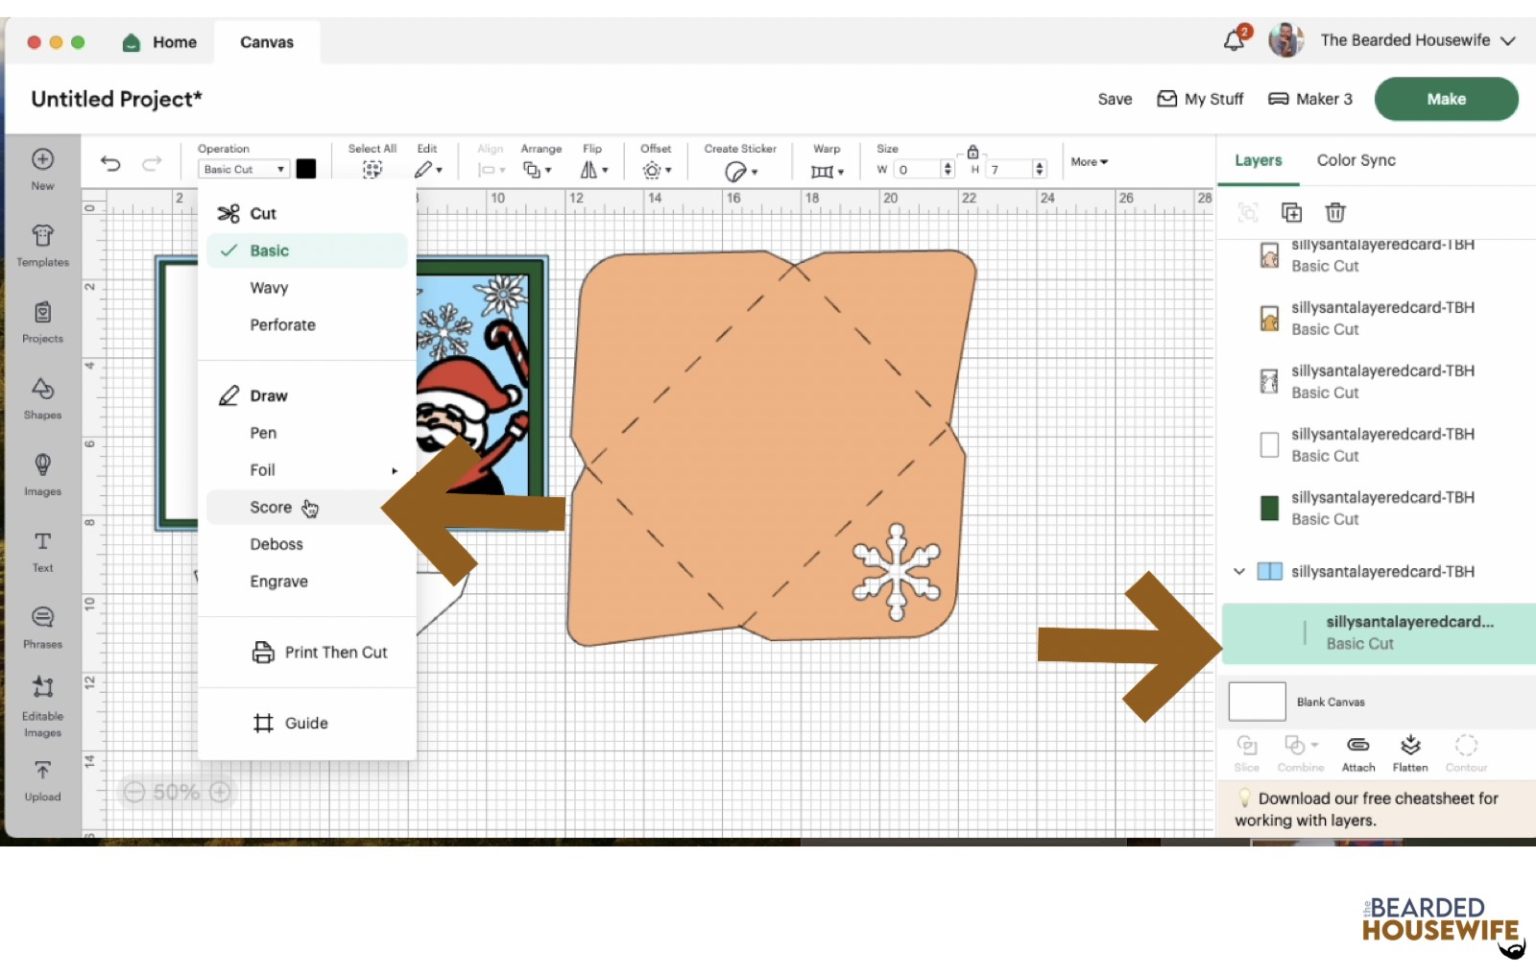This screenshot has height=976, width=1536.
Task: Expand the Foil submenu arrow
Action: (394, 471)
